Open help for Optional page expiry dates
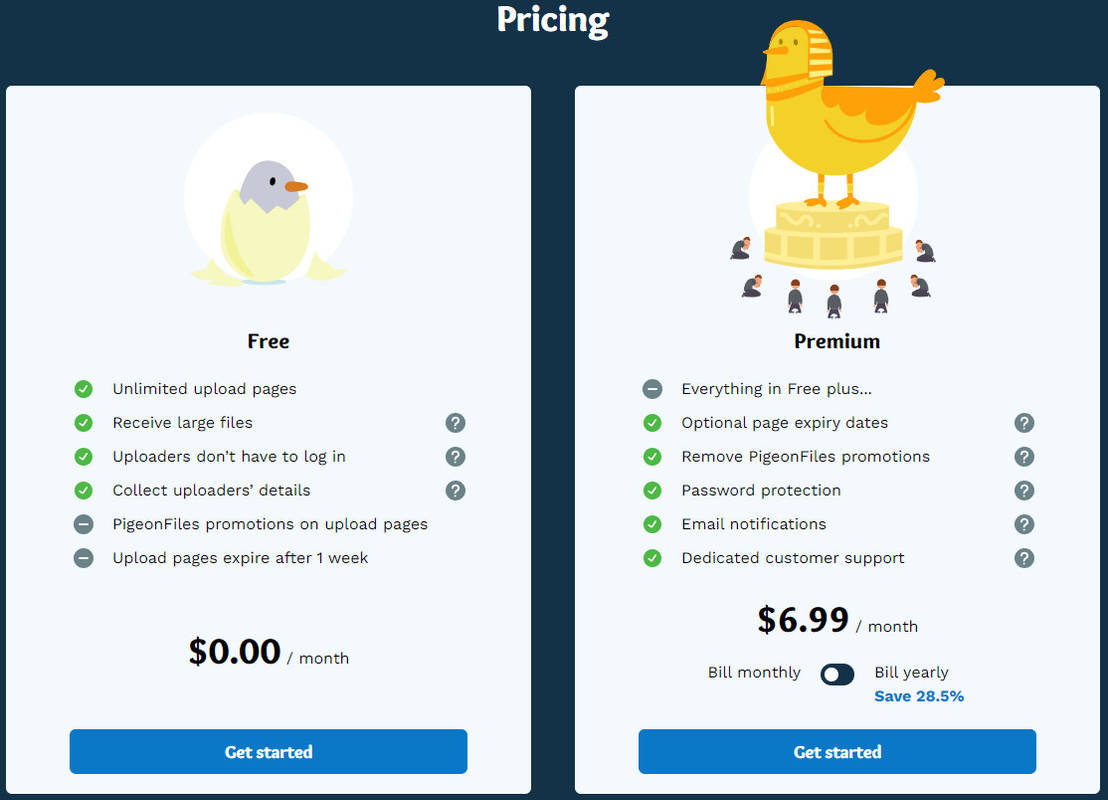 pyautogui.click(x=1024, y=423)
